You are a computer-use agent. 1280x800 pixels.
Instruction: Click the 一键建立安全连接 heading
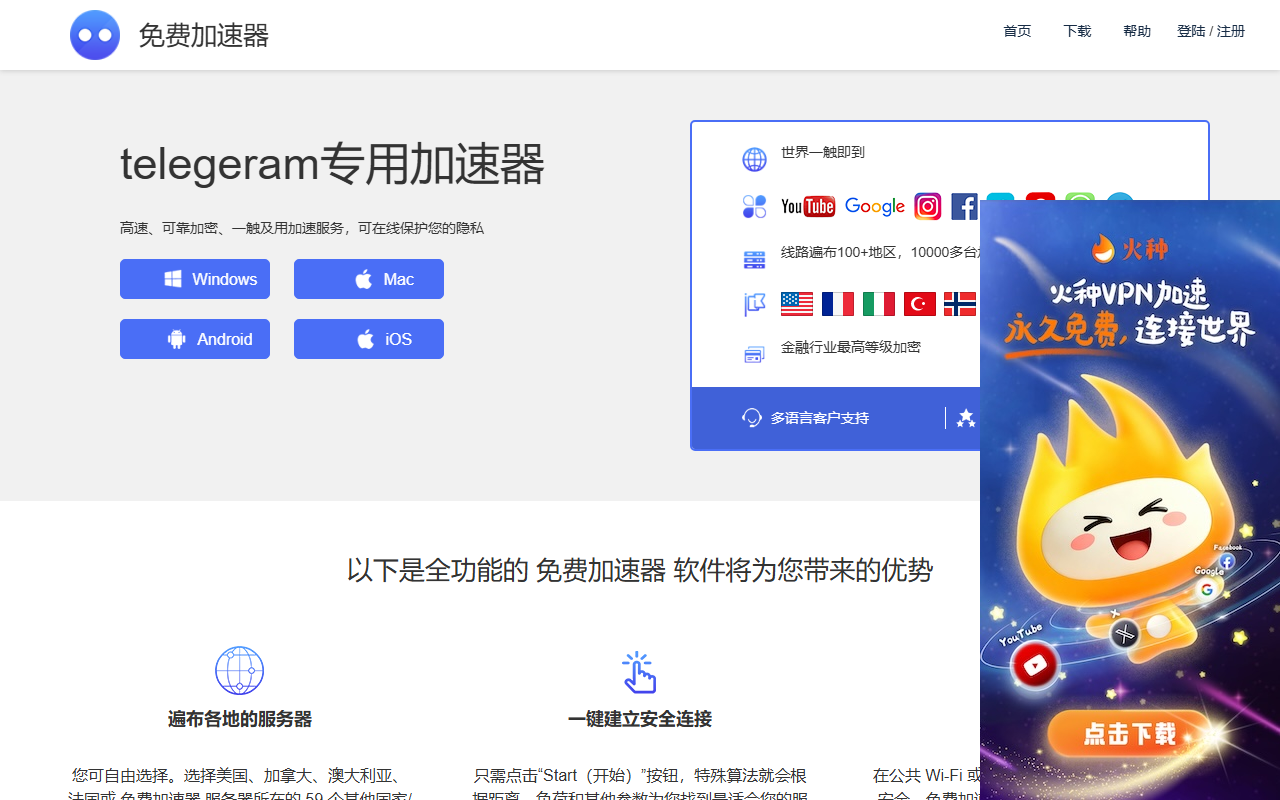click(640, 719)
